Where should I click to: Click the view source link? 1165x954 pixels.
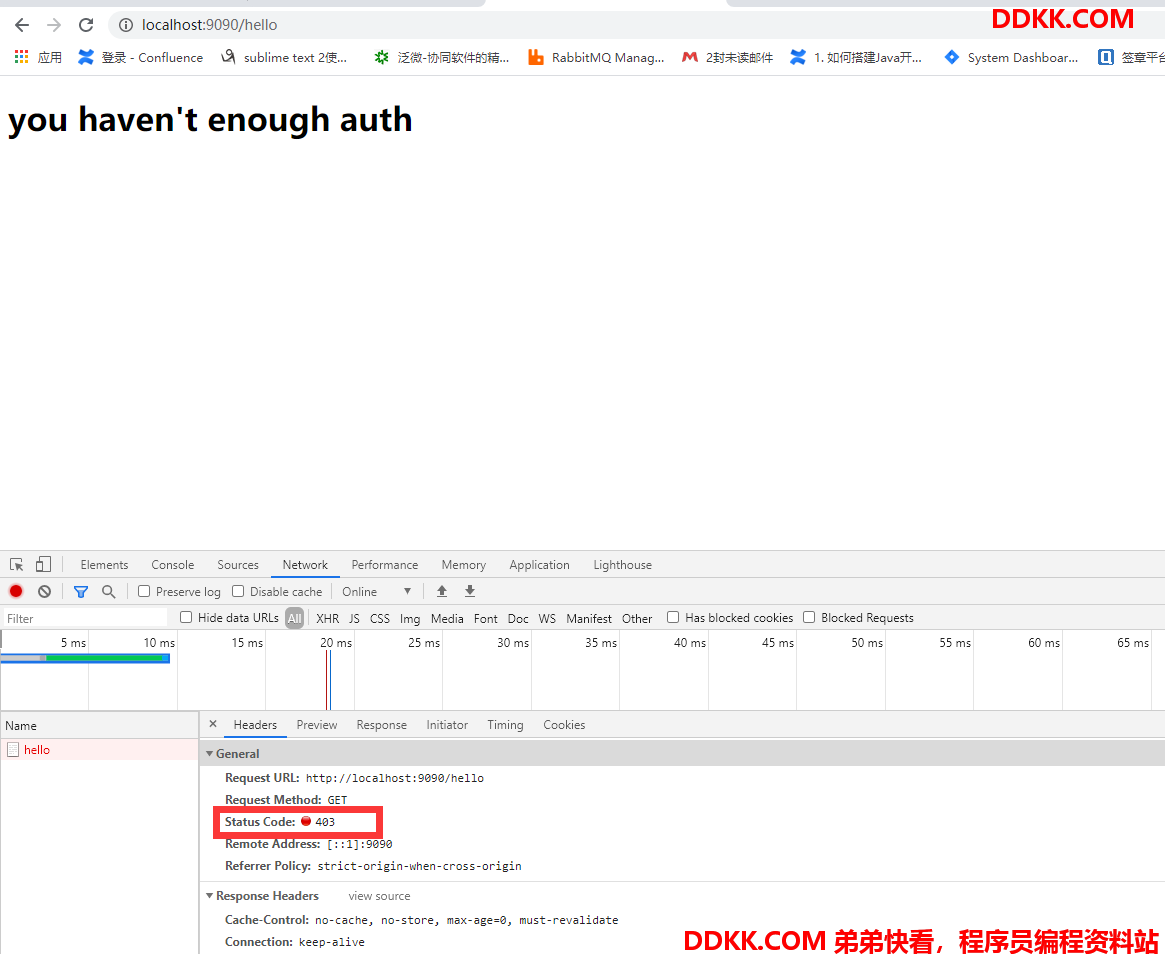pos(379,896)
